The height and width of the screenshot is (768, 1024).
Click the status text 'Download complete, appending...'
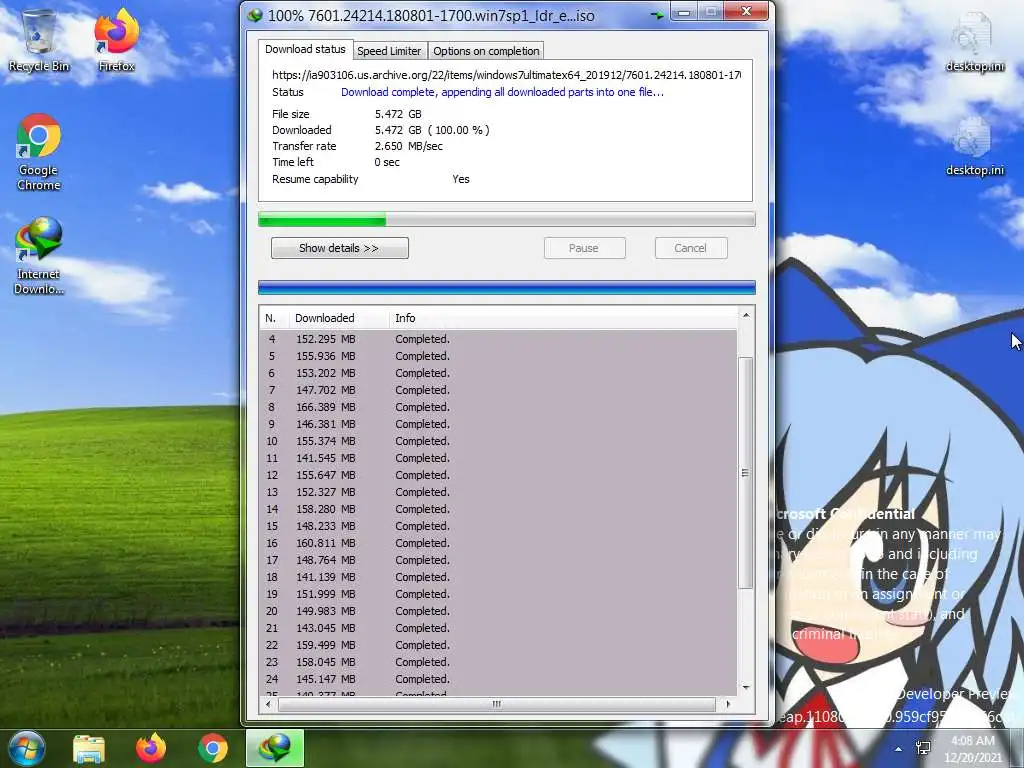502,92
